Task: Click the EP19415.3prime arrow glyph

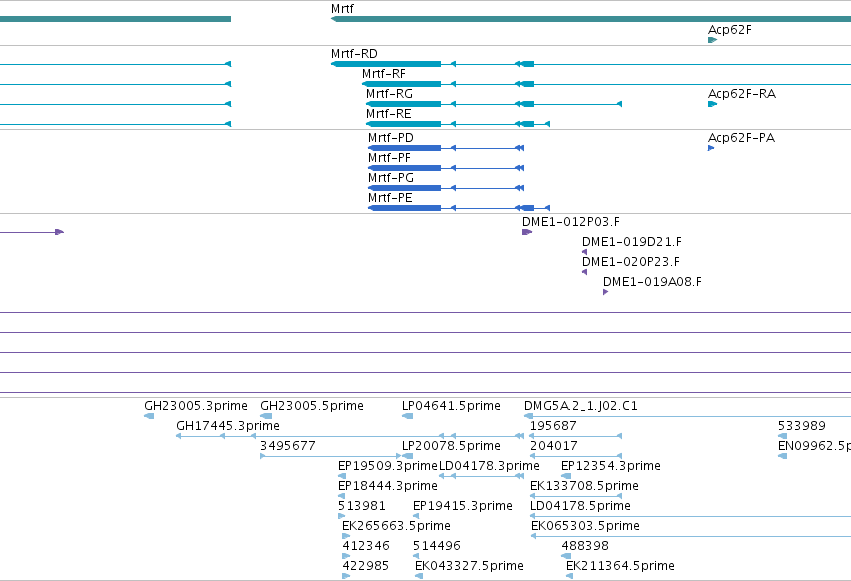Action: [416, 516]
